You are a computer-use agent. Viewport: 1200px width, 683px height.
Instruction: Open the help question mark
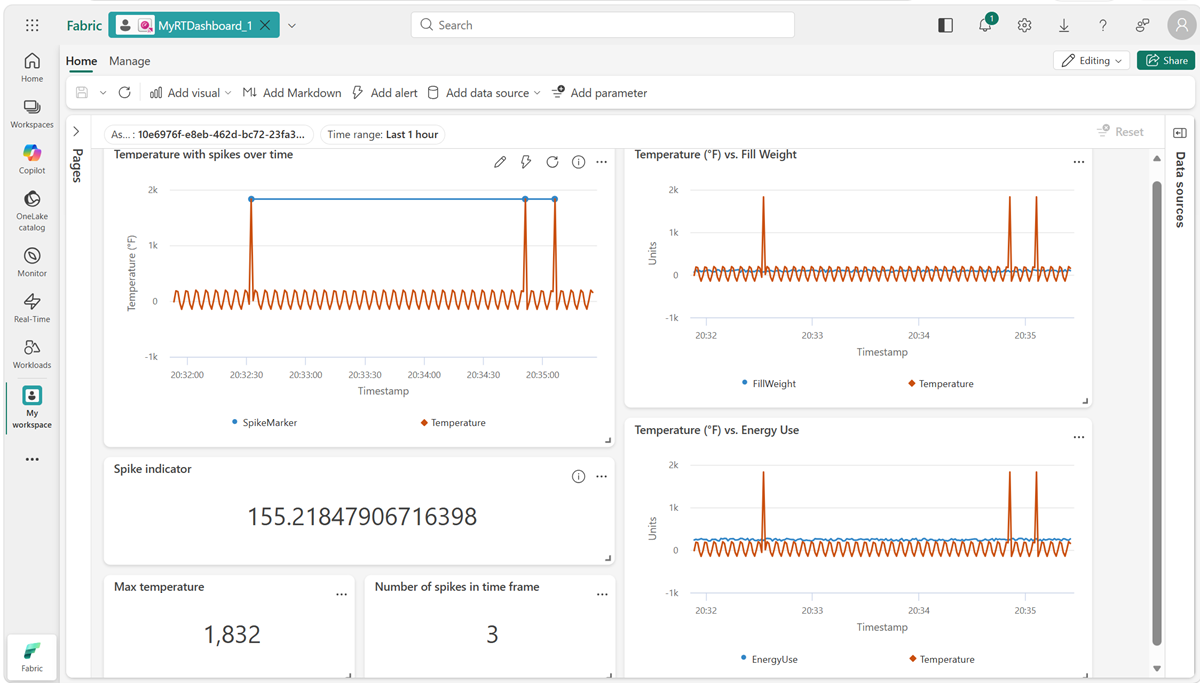[1103, 26]
